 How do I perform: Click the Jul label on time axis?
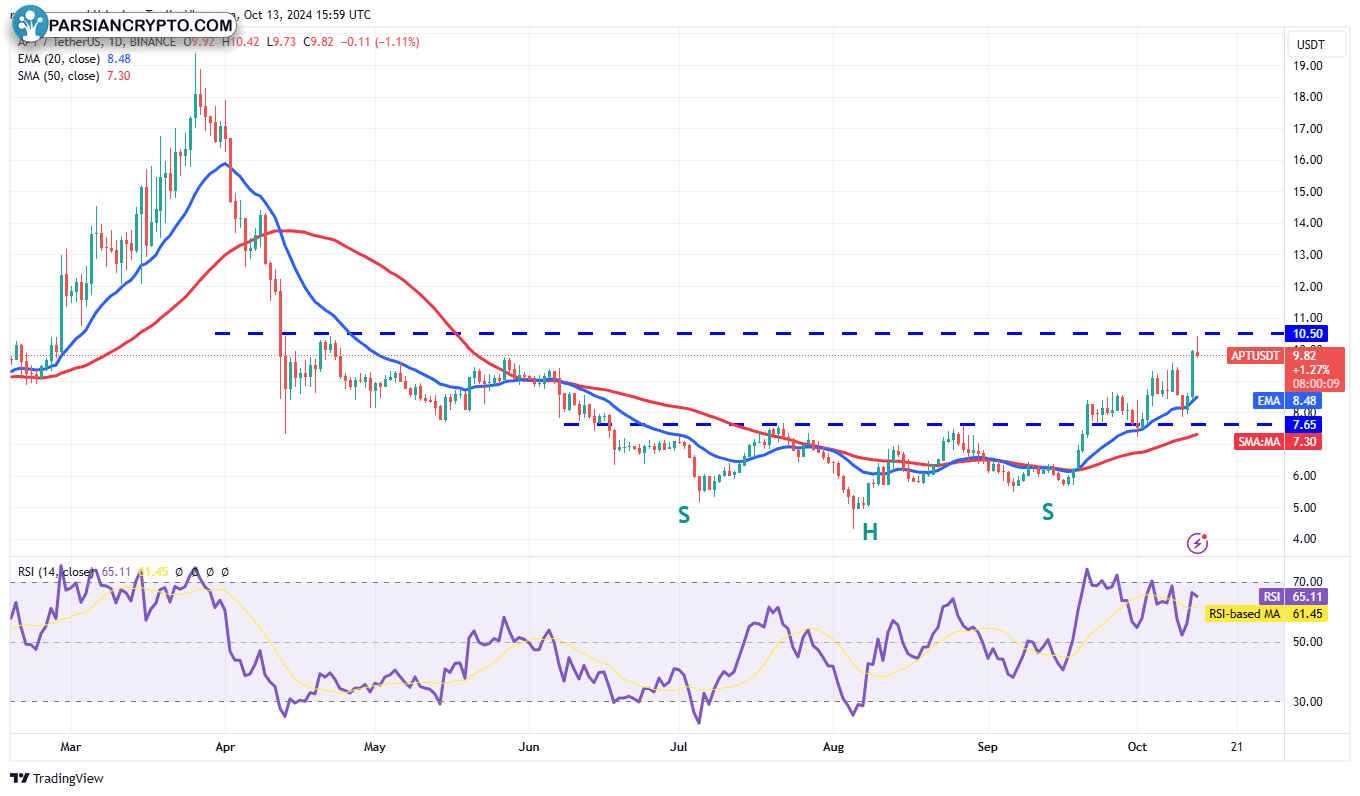click(x=680, y=746)
